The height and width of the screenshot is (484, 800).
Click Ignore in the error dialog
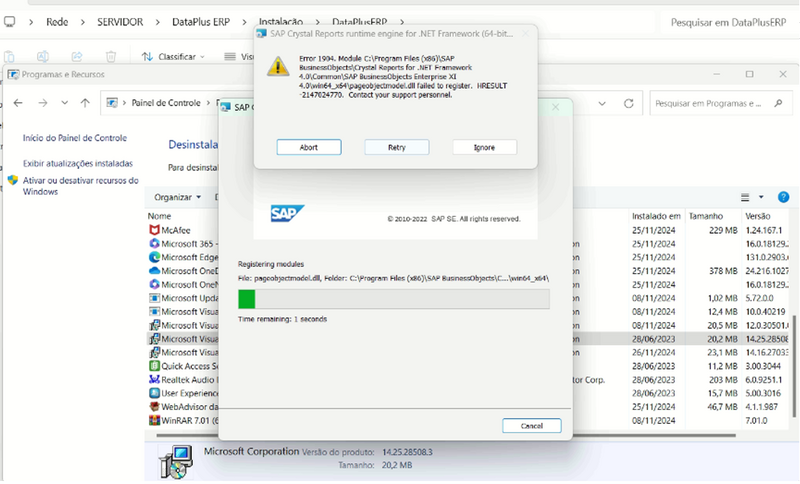point(484,147)
